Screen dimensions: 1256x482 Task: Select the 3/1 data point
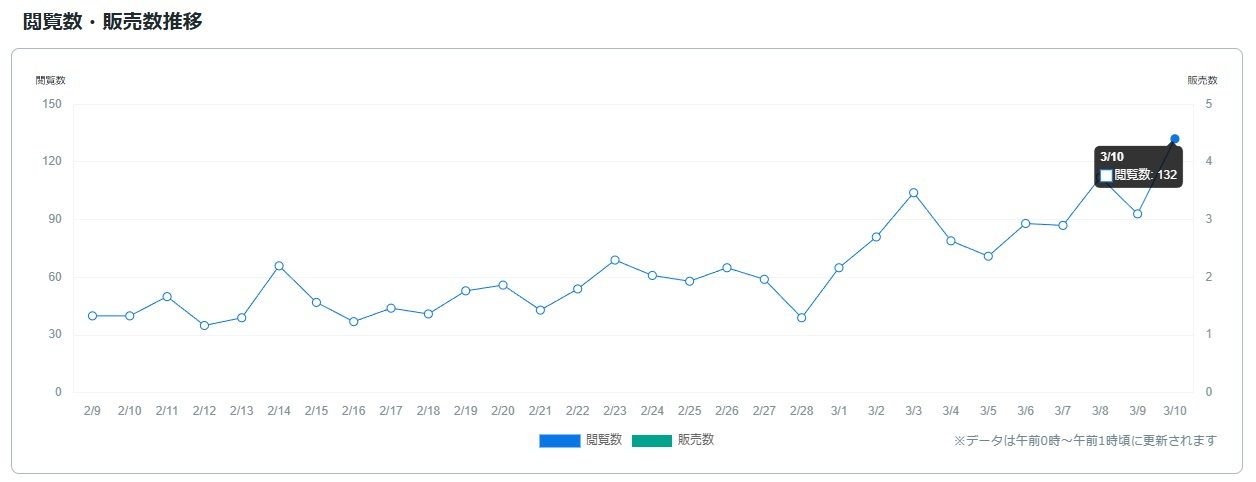pyautogui.click(x=839, y=268)
